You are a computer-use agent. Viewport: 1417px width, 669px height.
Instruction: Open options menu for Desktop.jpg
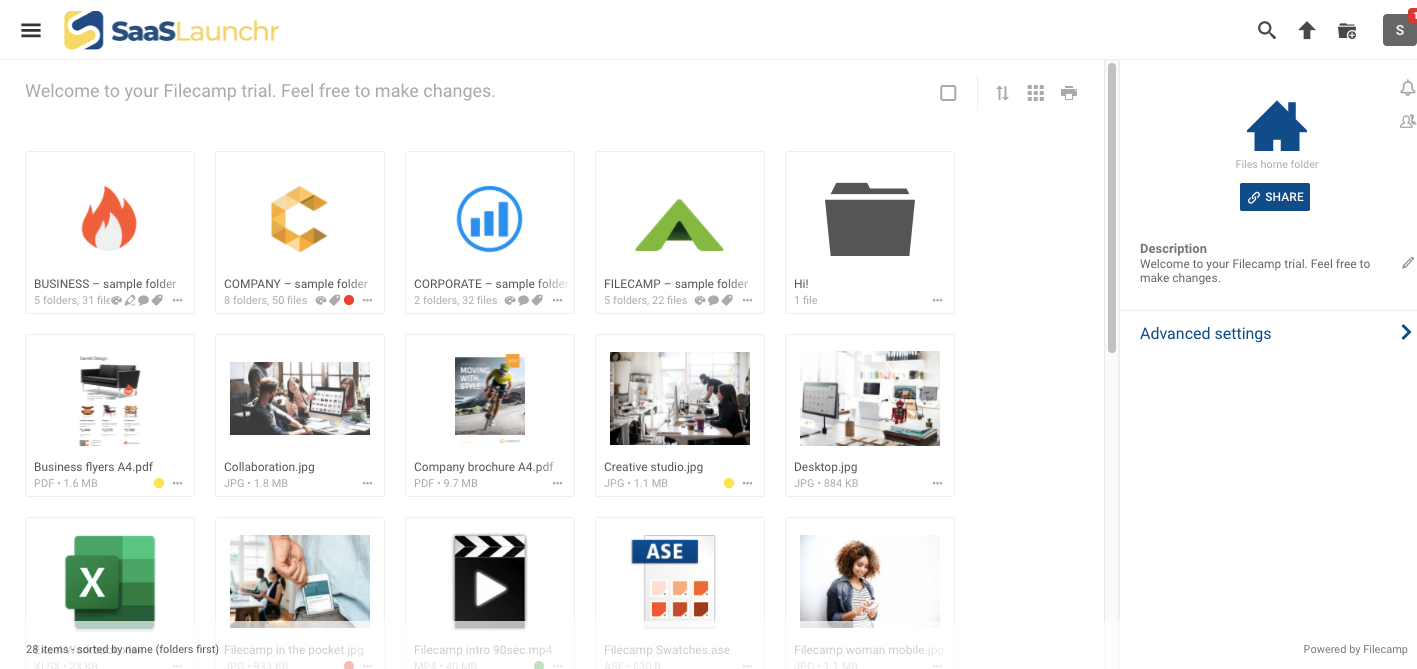tap(937, 483)
